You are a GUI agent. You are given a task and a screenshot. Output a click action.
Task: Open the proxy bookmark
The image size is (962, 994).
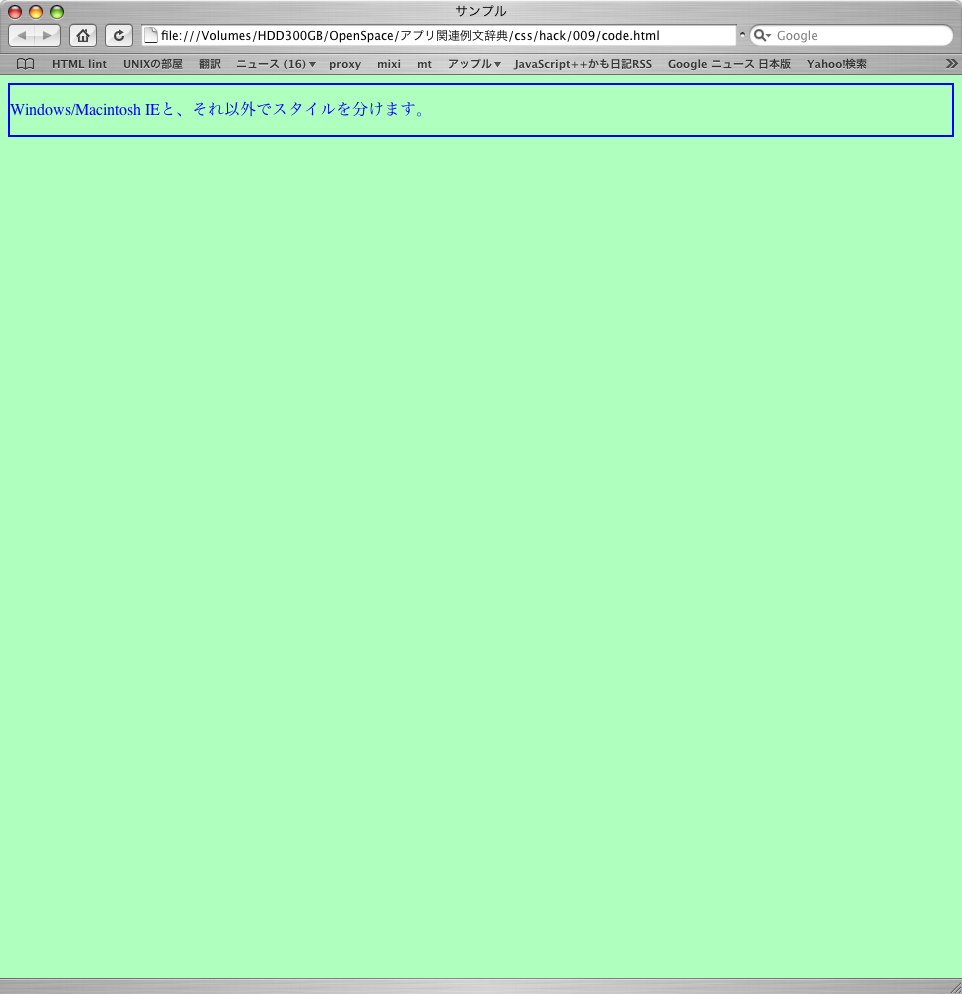[x=345, y=64]
